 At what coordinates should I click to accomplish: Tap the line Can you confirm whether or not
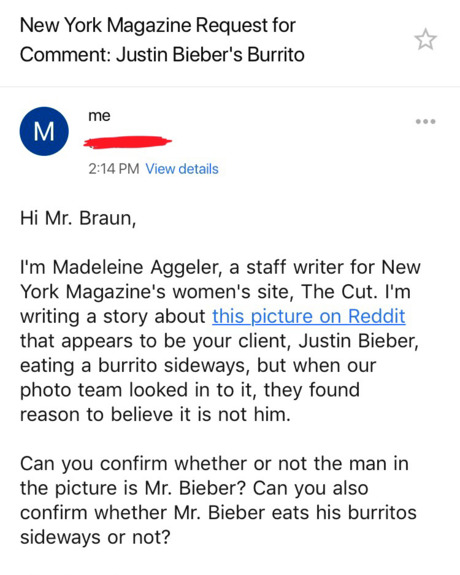point(214,464)
